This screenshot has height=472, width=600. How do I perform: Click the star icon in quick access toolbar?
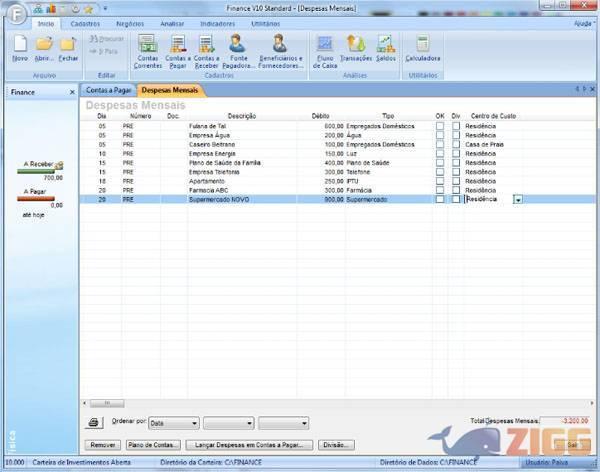[x=89, y=9]
